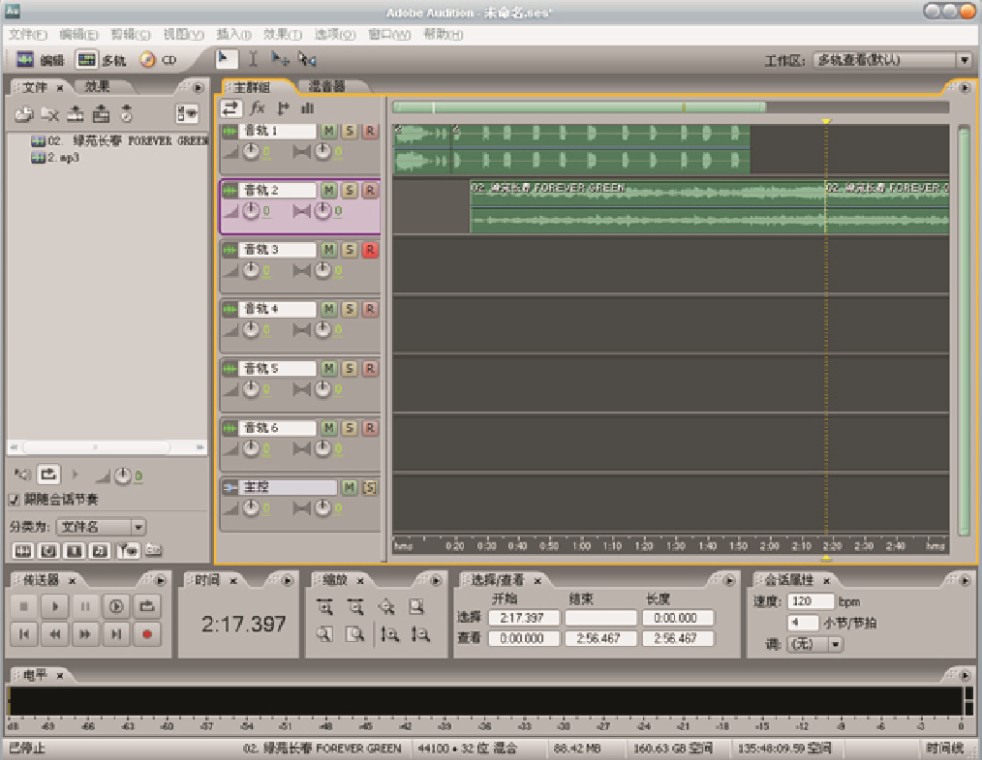Switch to the 混音器 tab
Viewport: 982px width, 760px height.
coord(326,86)
